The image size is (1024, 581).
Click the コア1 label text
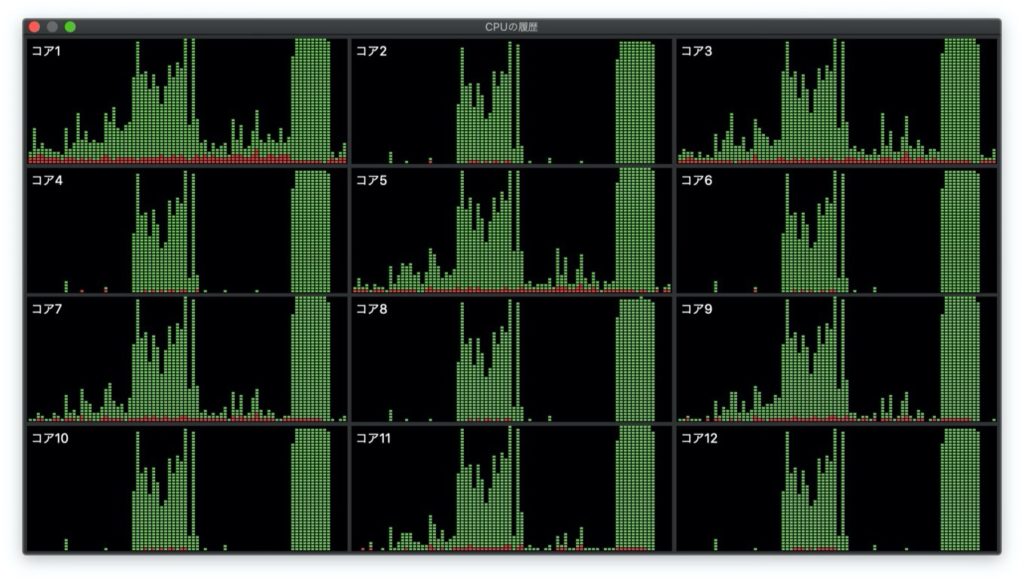46,51
